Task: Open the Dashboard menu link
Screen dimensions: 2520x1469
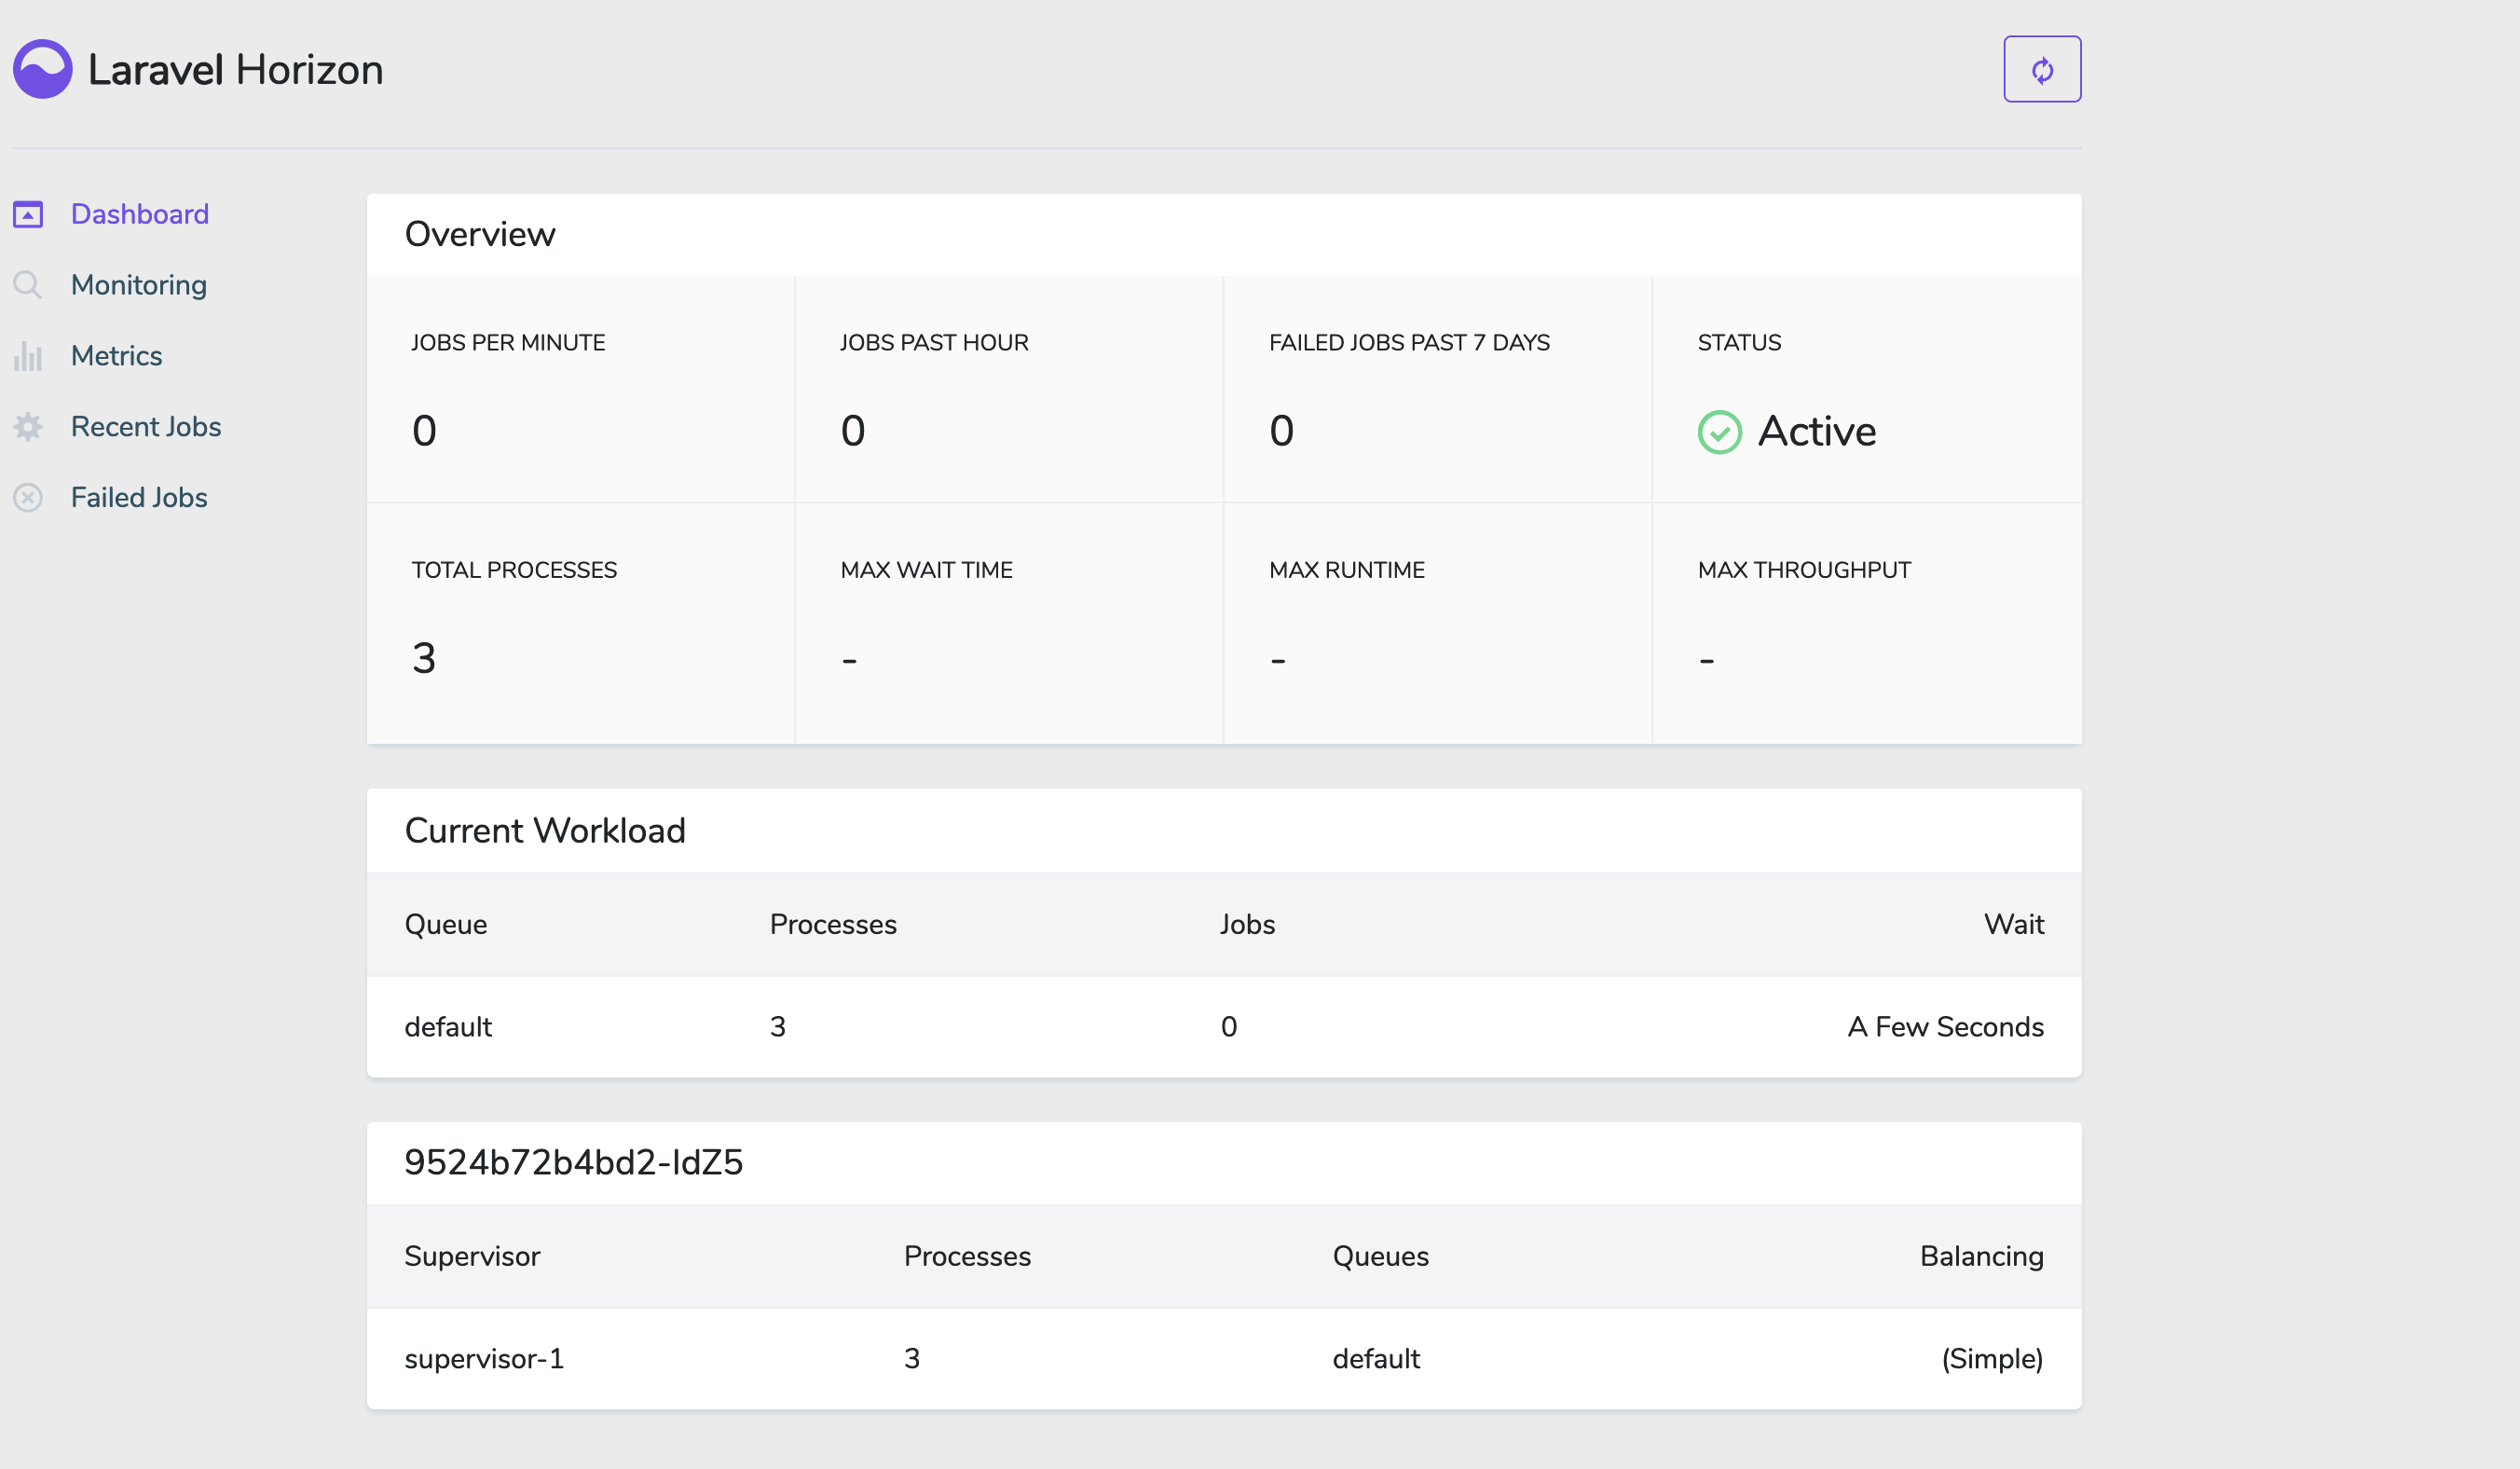Action: (x=140, y=214)
